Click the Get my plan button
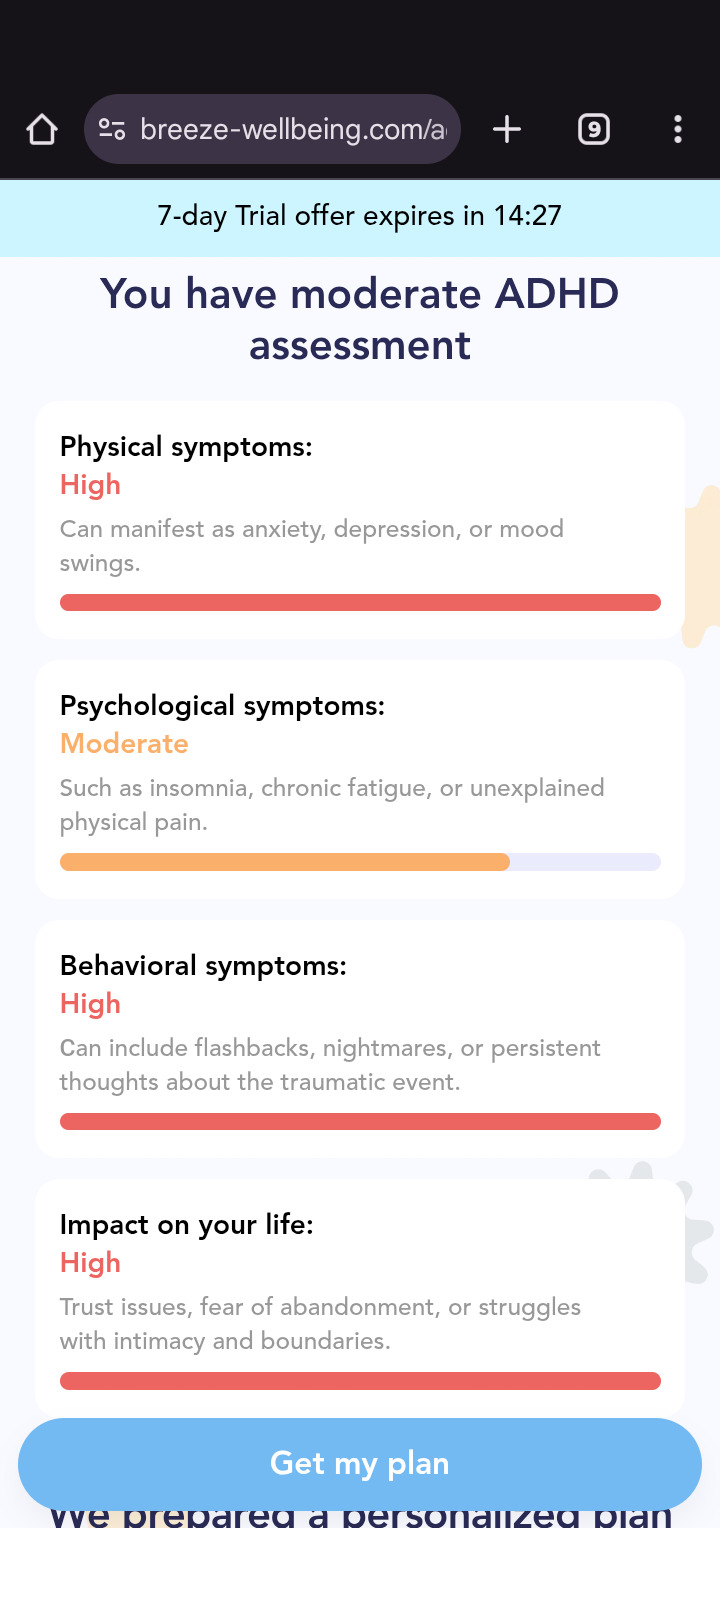720x1612 pixels. (x=360, y=1464)
